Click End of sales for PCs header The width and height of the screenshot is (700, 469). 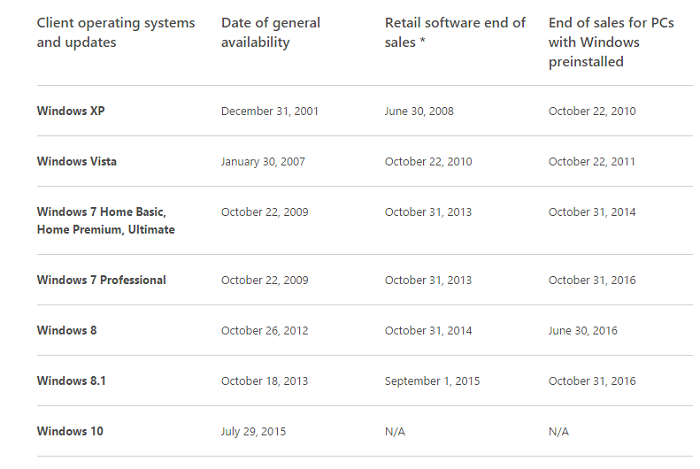pos(611,42)
